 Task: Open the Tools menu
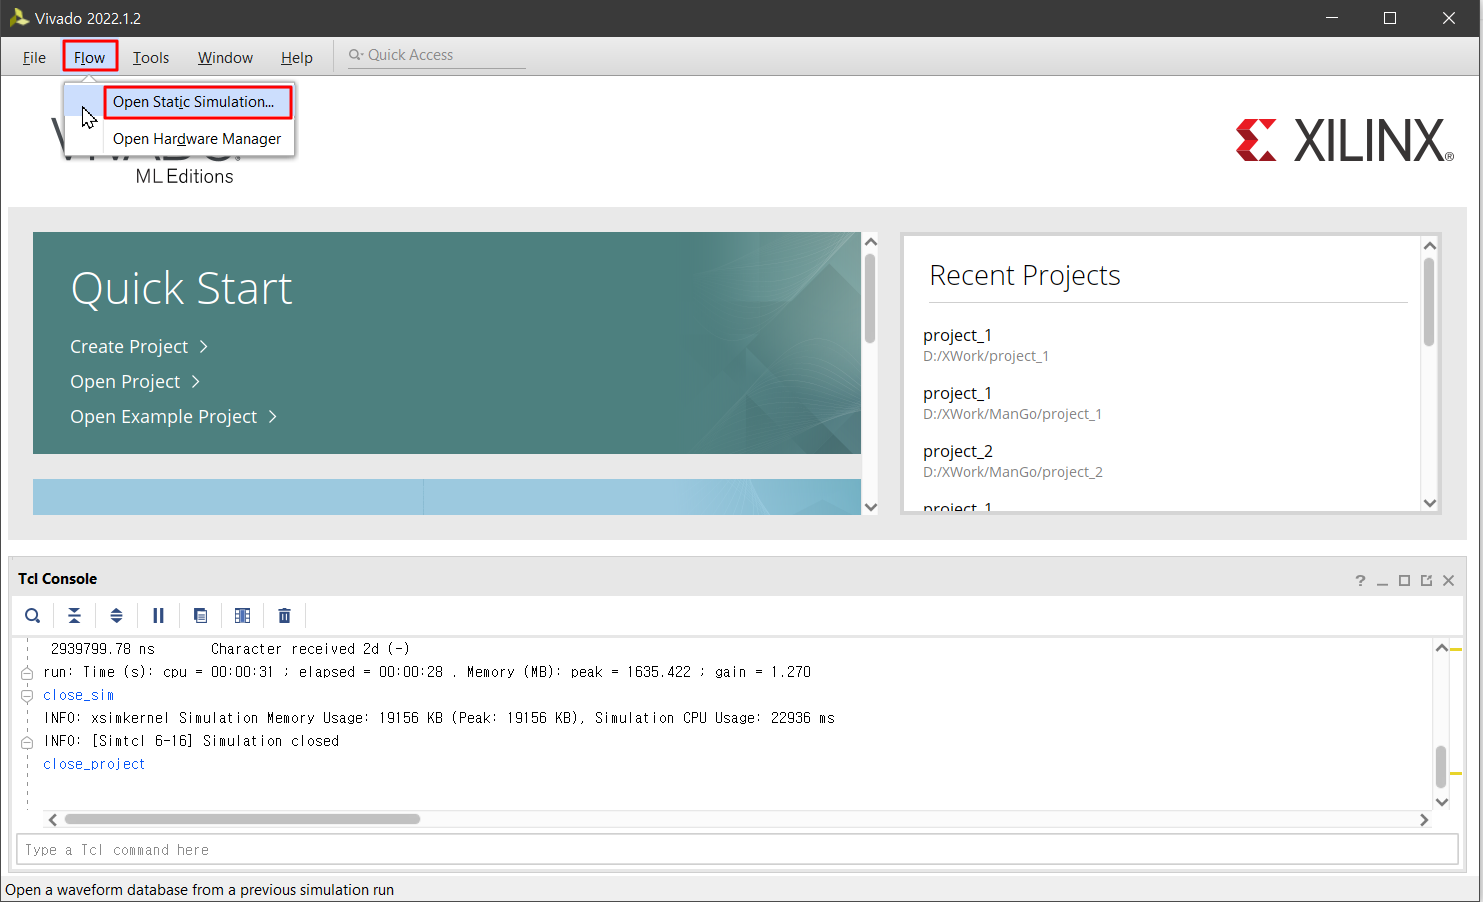click(151, 57)
